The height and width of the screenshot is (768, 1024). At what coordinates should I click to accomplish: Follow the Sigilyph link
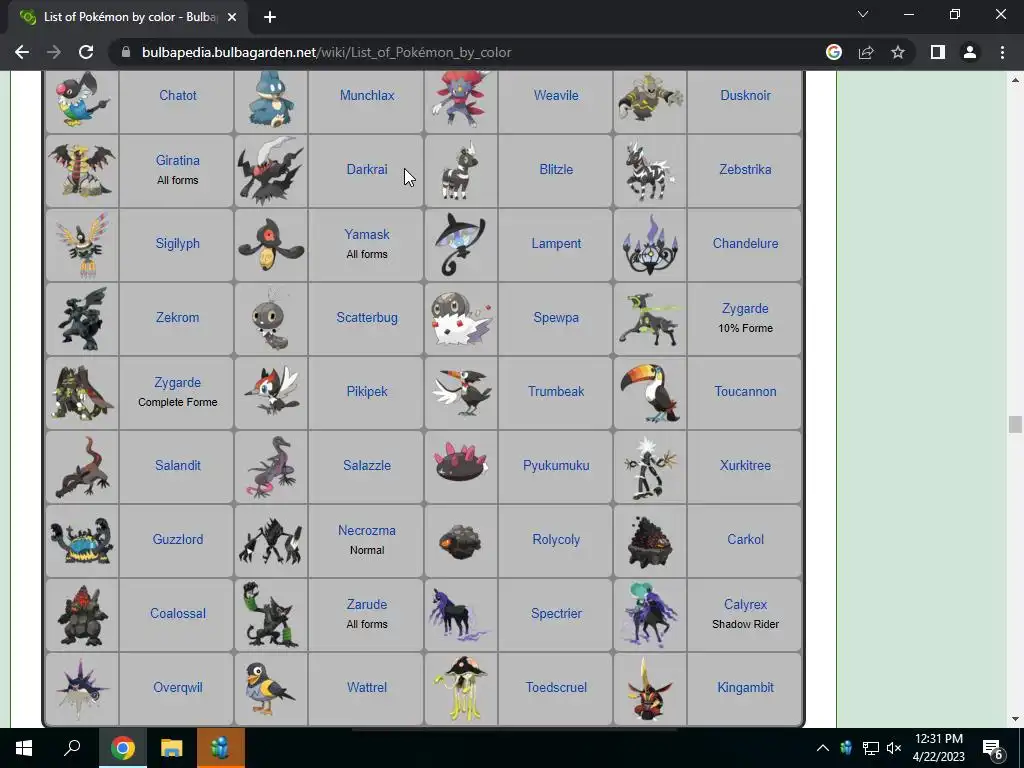tap(178, 244)
